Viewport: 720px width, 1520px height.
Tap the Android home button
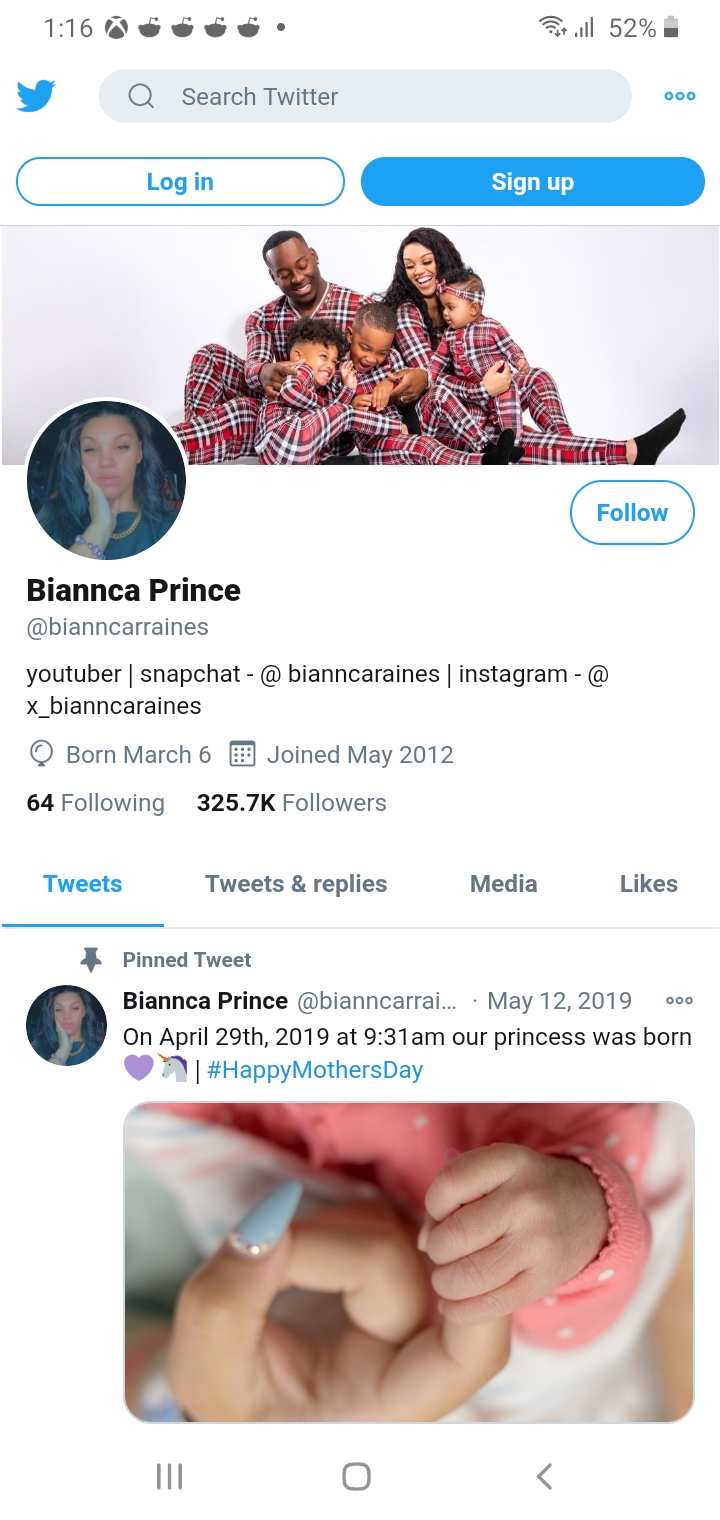point(357,1476)
